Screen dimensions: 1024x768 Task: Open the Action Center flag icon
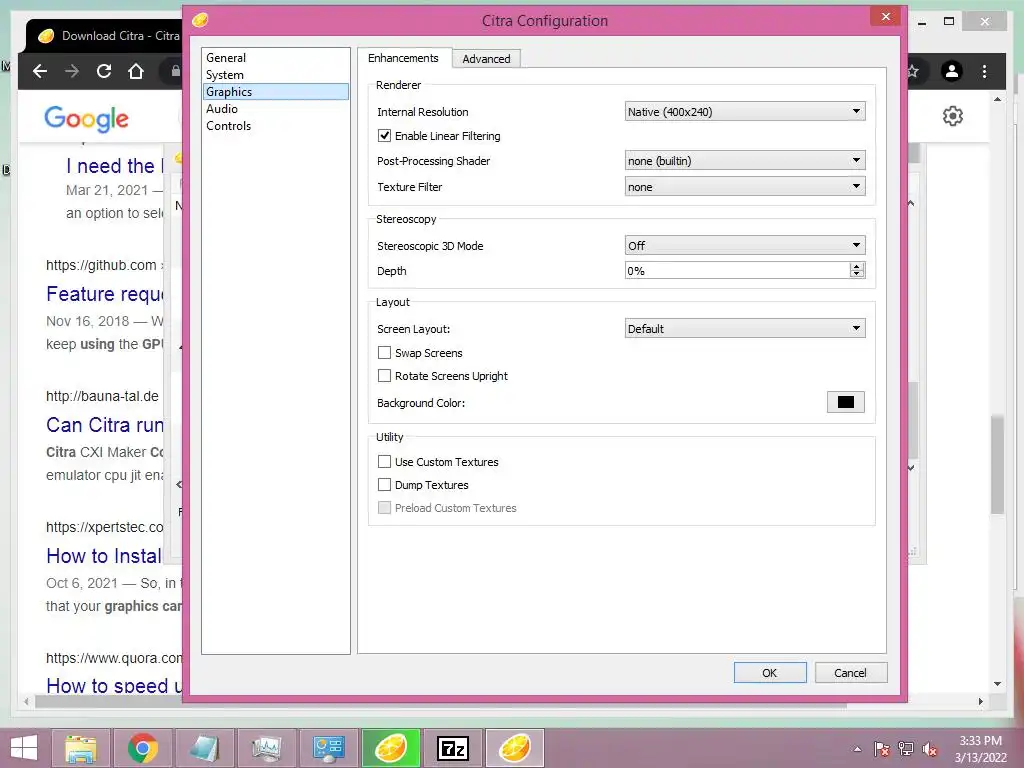[x=881, y=749]
